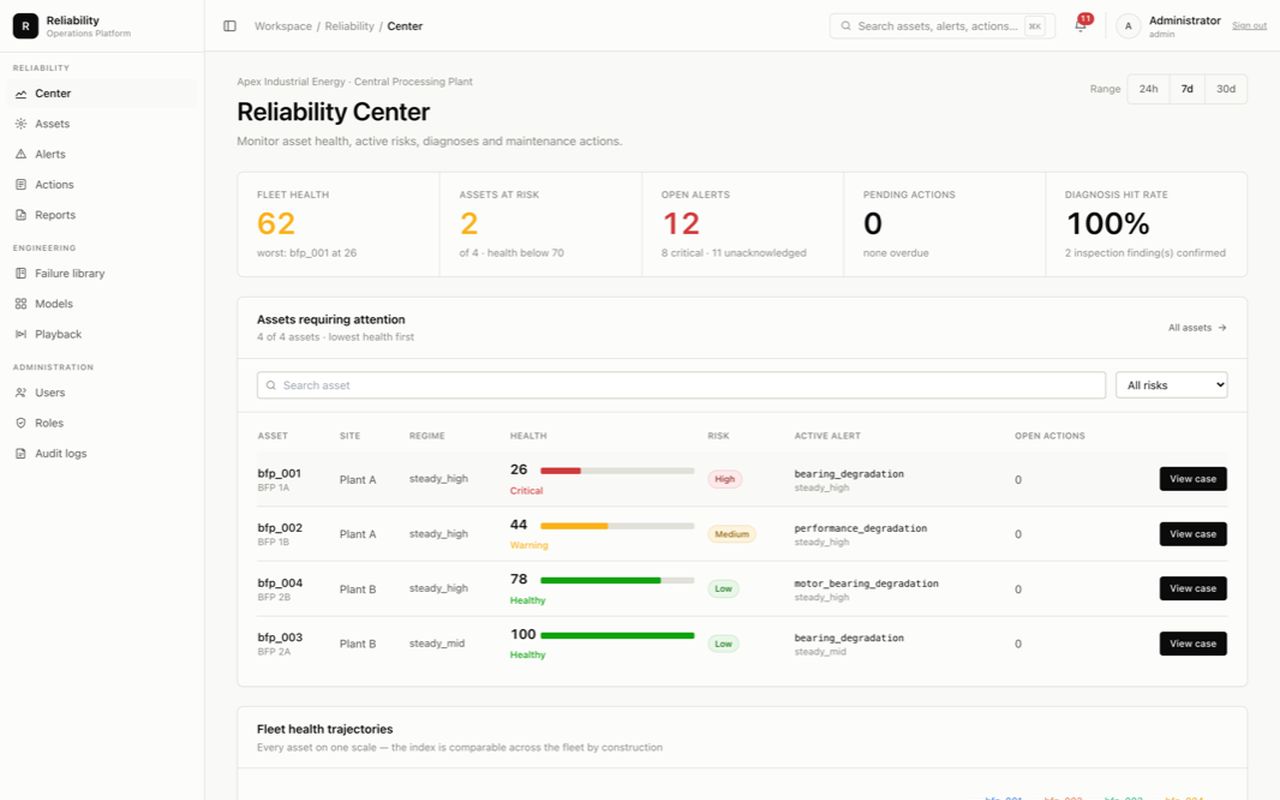Click the Assets icon in sidebar
Screen dimensions: 1280x800
coord(21,124)
